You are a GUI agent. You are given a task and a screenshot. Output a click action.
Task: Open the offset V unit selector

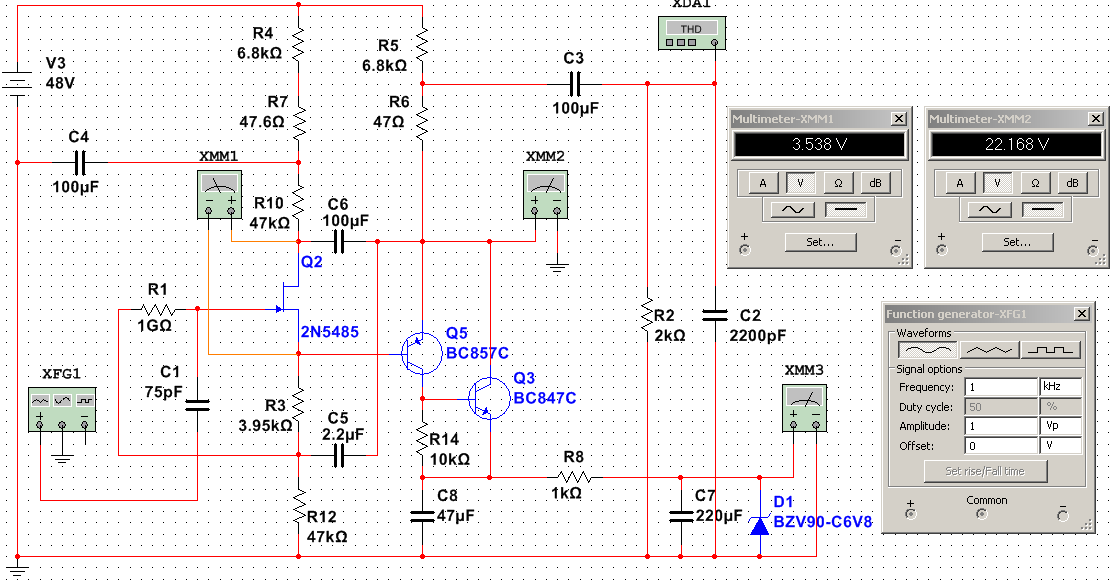(1060, 446)
